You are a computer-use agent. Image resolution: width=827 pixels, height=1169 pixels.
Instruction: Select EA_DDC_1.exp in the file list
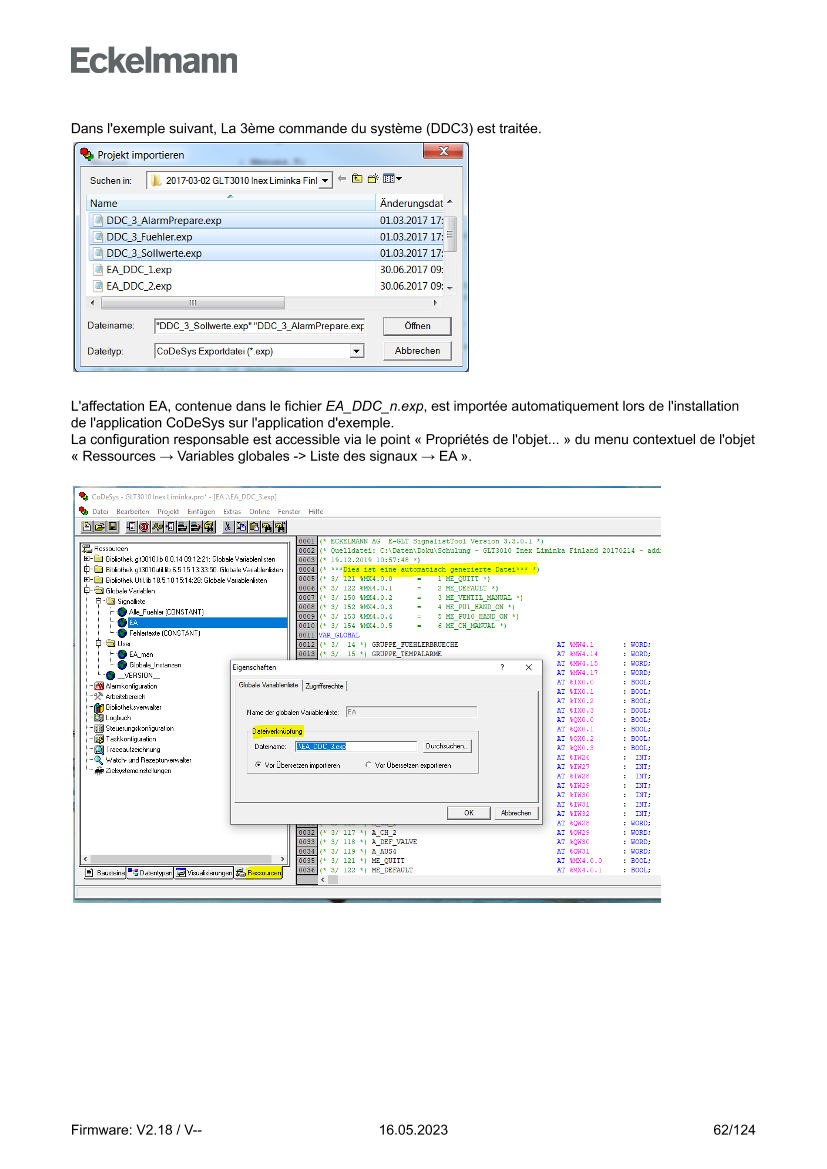click(140, 270)
